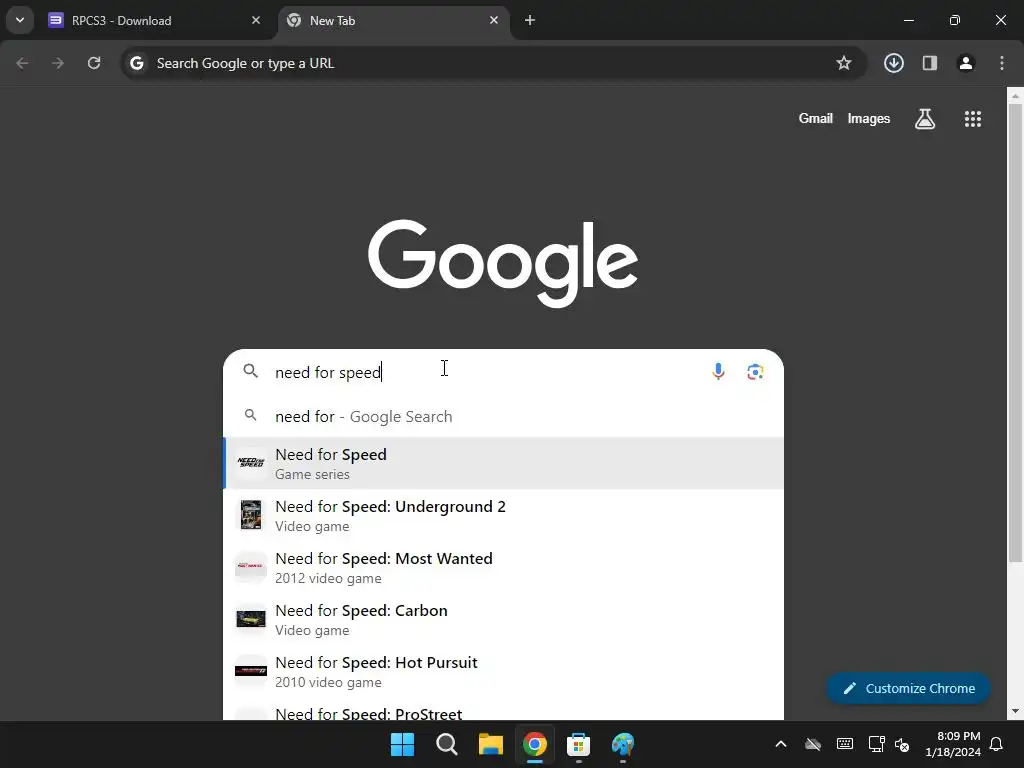Image resolution: width=1024 pixels, height=768 pixels.
Task: Open Windows taskbar Search
Action: click(x=447, y=744)
